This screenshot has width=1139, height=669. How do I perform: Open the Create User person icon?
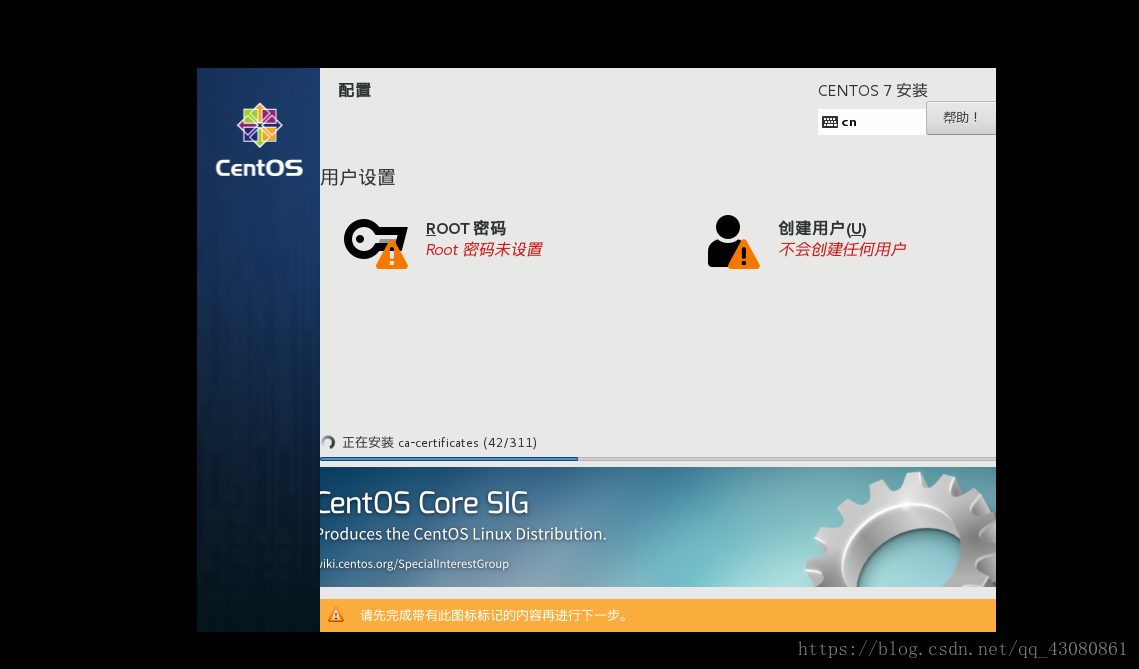733,242
